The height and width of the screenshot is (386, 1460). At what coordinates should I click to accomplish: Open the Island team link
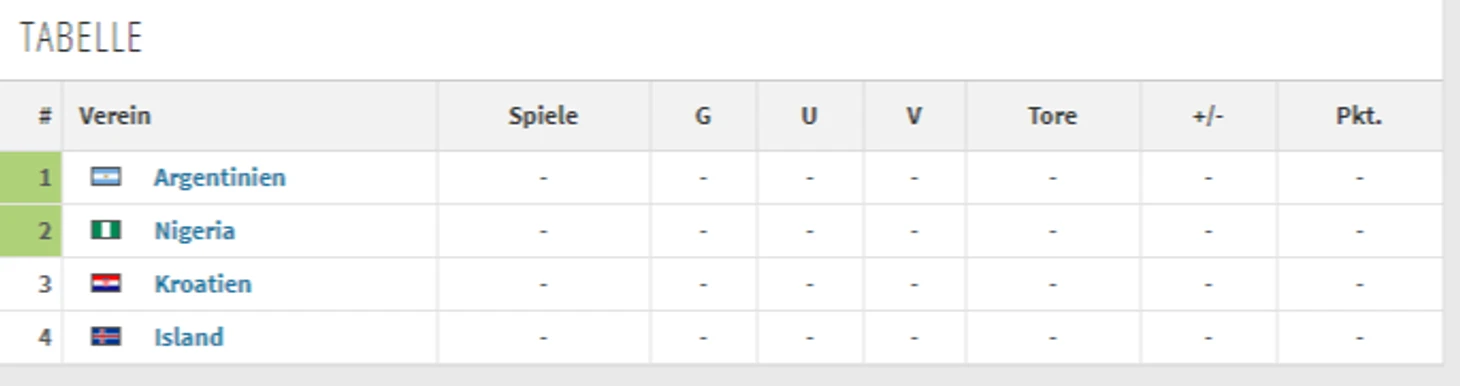tap(188, 336)
